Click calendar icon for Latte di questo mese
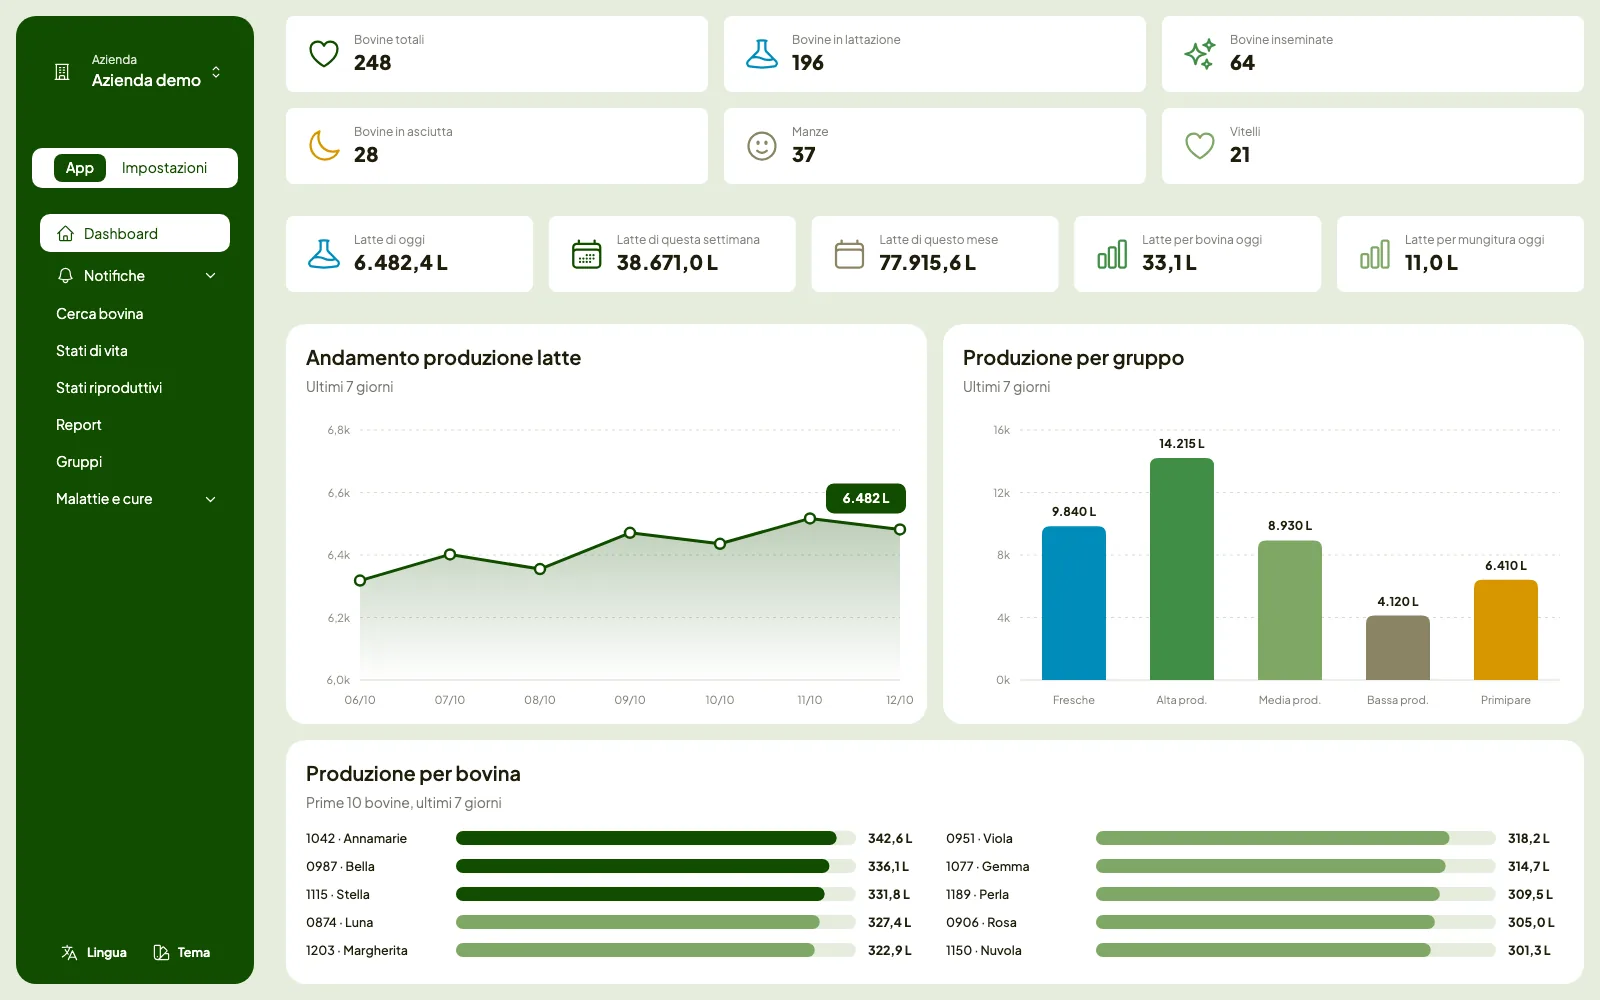The width and height of the screenshot is (1600, 1000). point(849,254)
